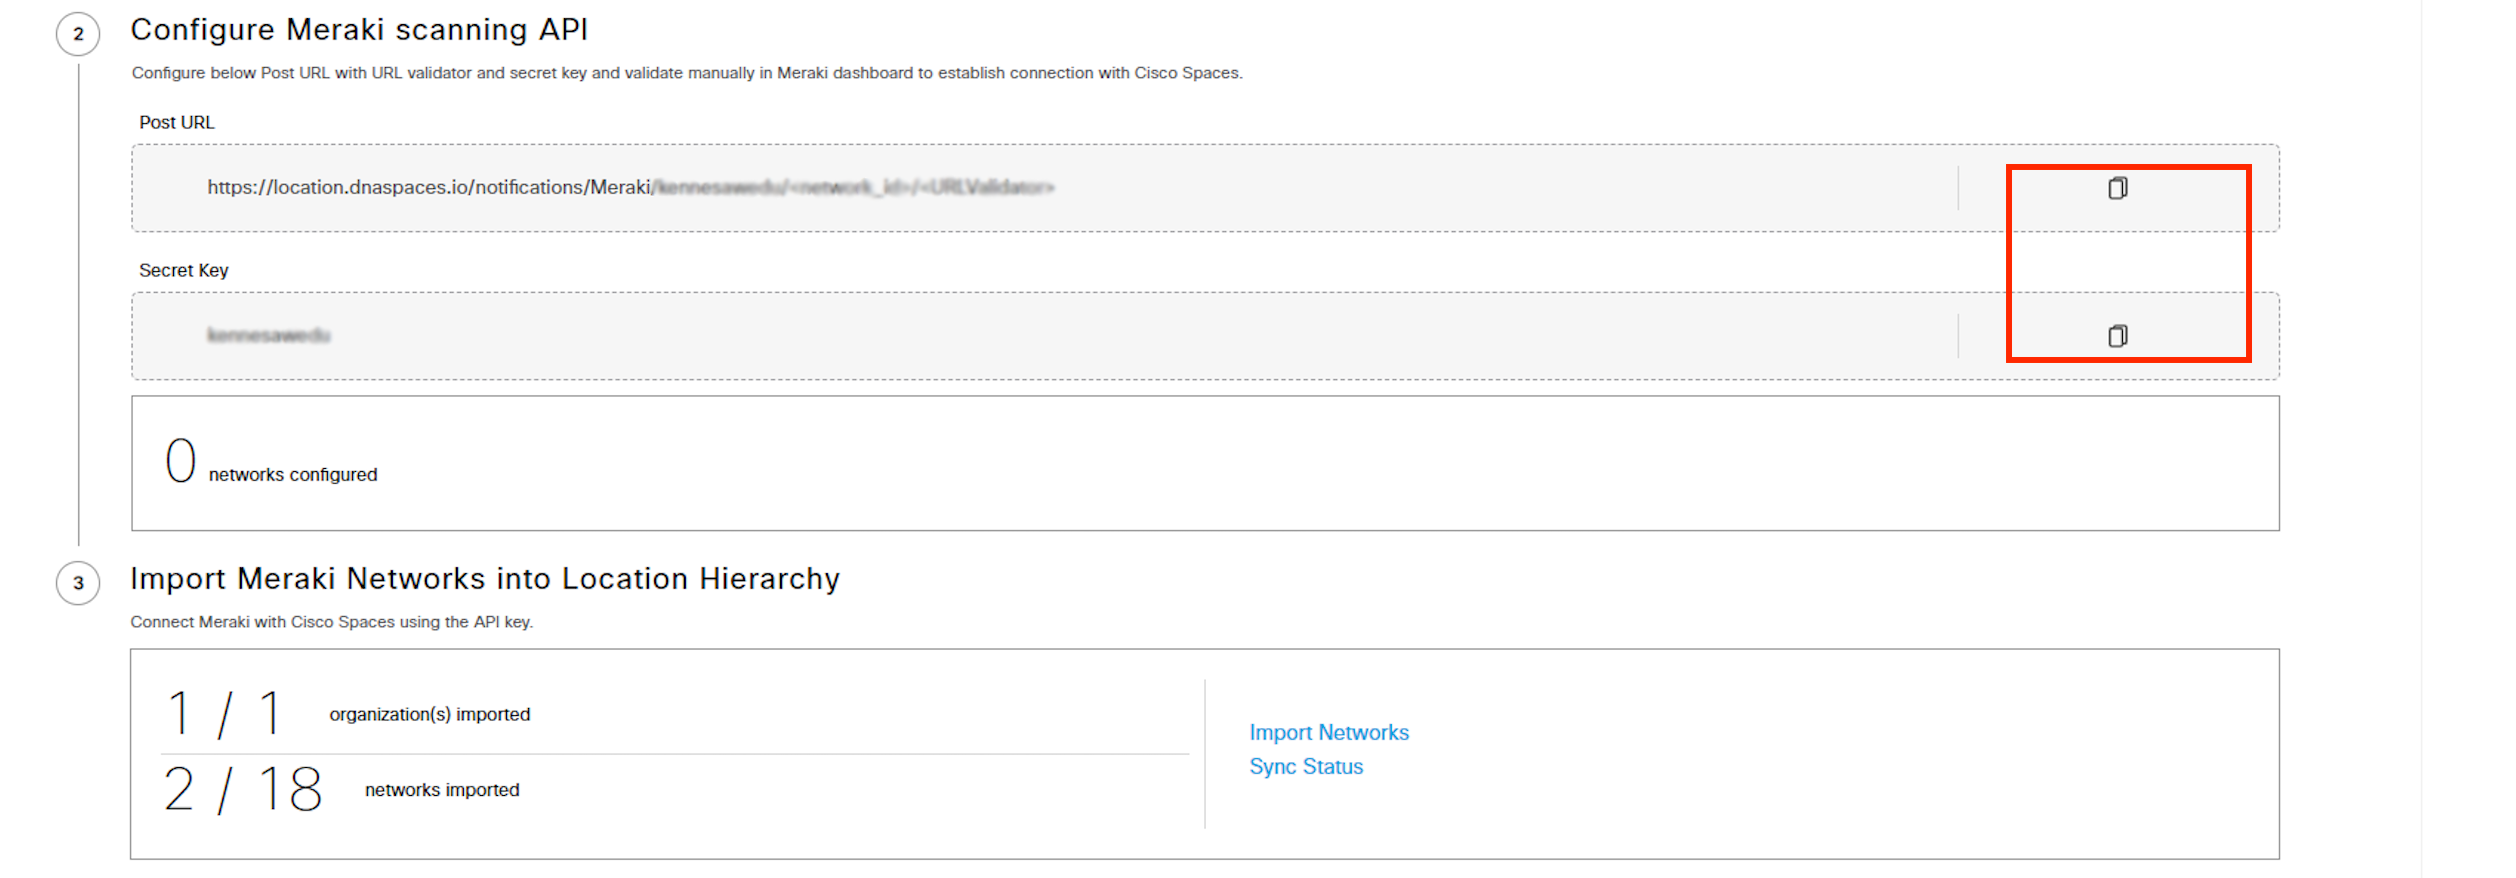Click the 'organization(s) imported' label
The image size is (2516, 878).
pyautogui.click(x=429, y=715)
